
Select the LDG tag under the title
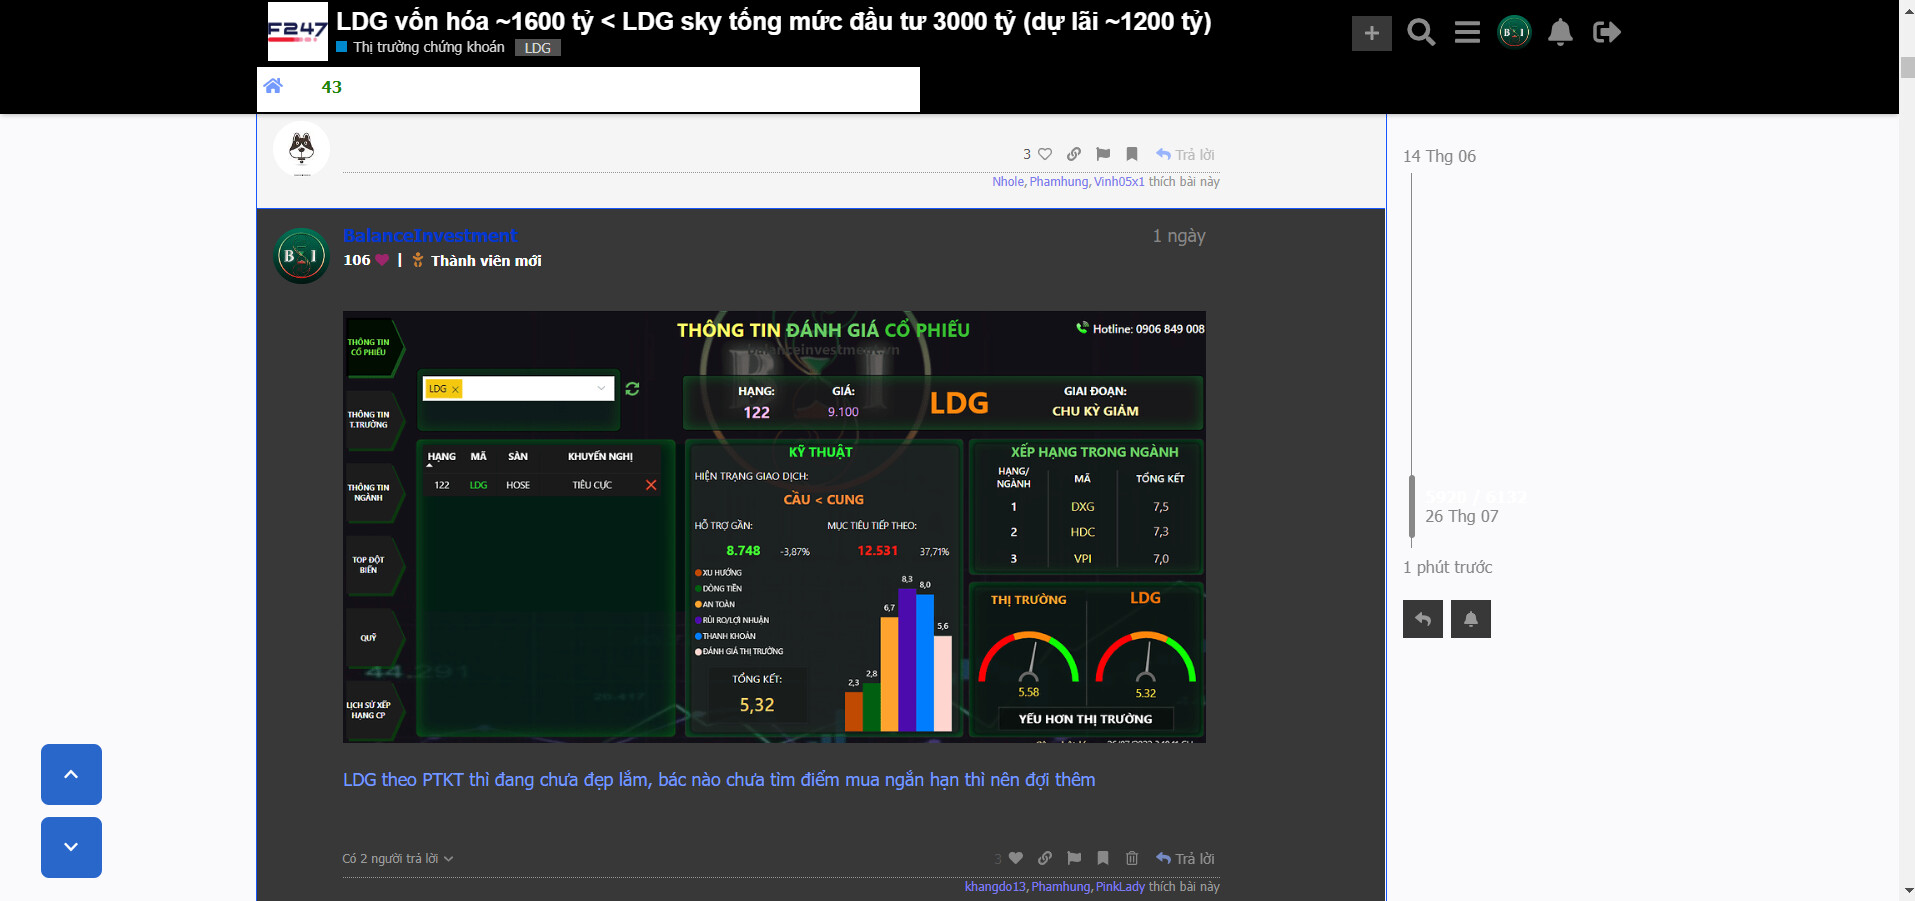click(x=538, y=48)
